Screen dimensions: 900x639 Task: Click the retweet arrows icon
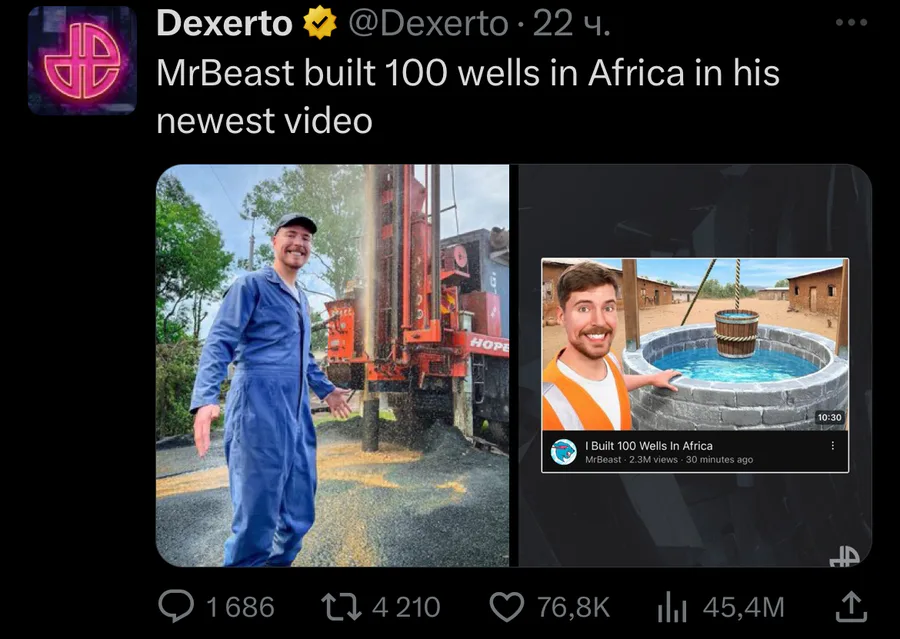[x=341, y=607]
